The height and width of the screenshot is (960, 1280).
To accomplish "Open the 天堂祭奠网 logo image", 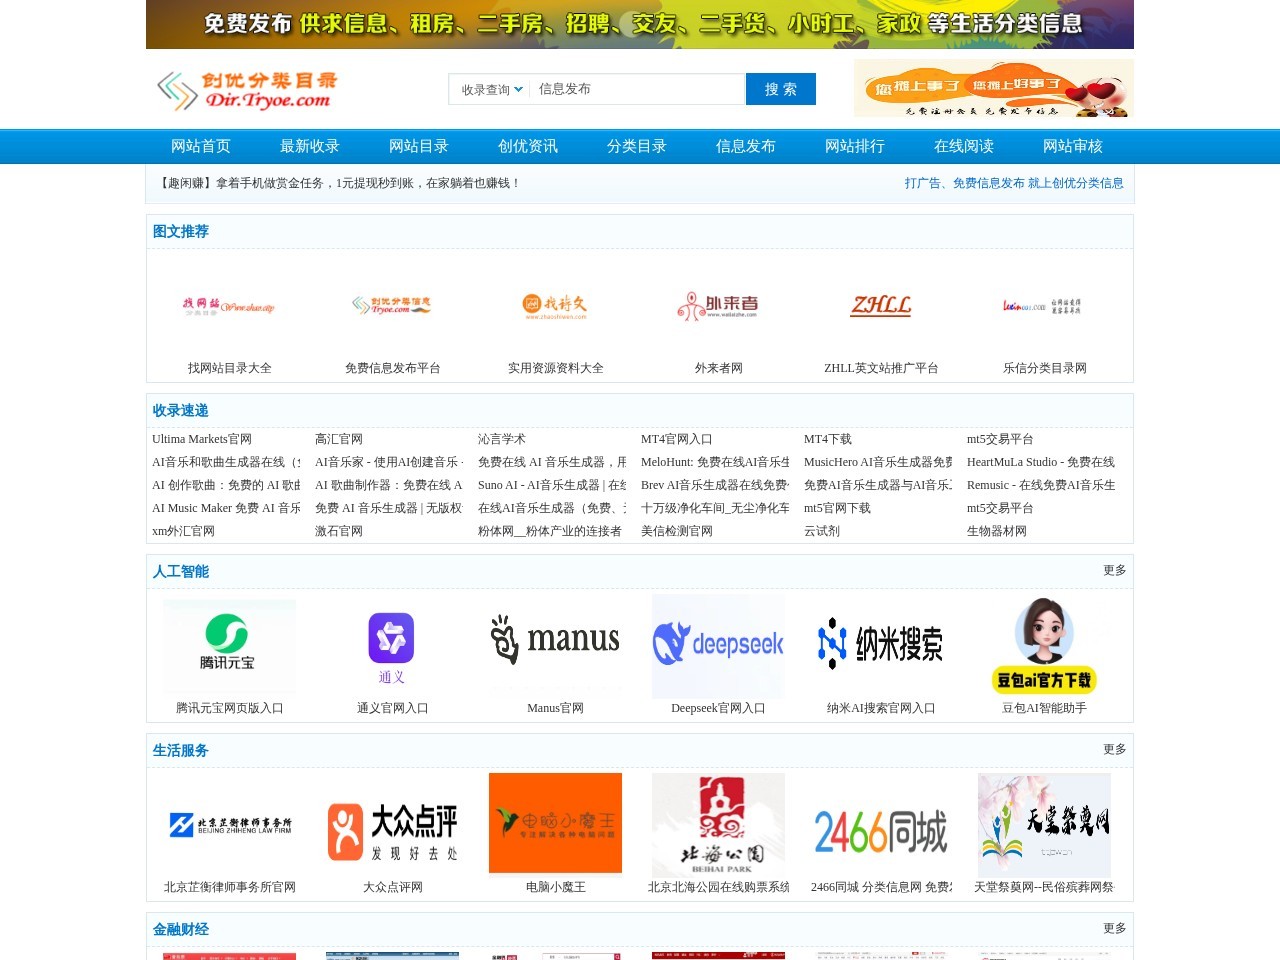I will pyautogui.click(x=1044, y=825).
